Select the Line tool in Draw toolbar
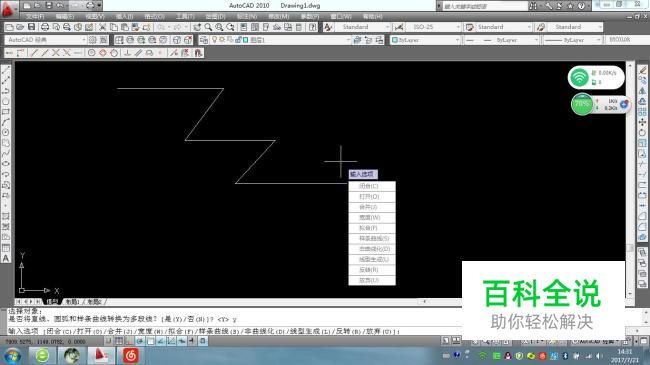The height and width of the screenshot is (365, 650). coord(6,70)
